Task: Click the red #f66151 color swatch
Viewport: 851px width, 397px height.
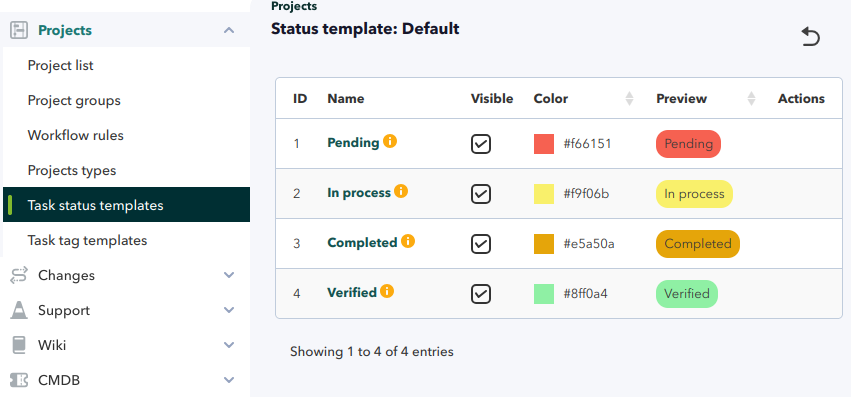Action: [544, 144]
